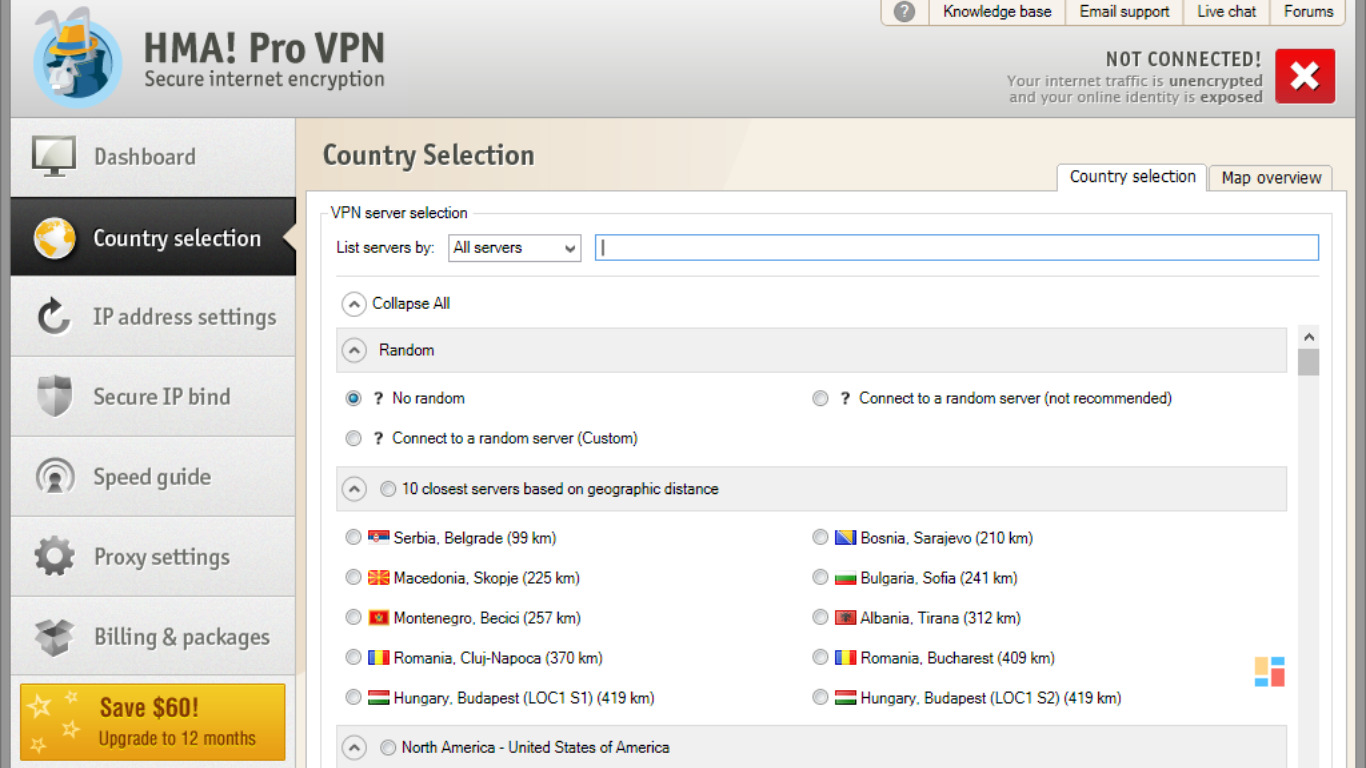Click the server list scrollbar up arrow
Viewport: 1366px width, 768px height.
(x=1308, y=337)
